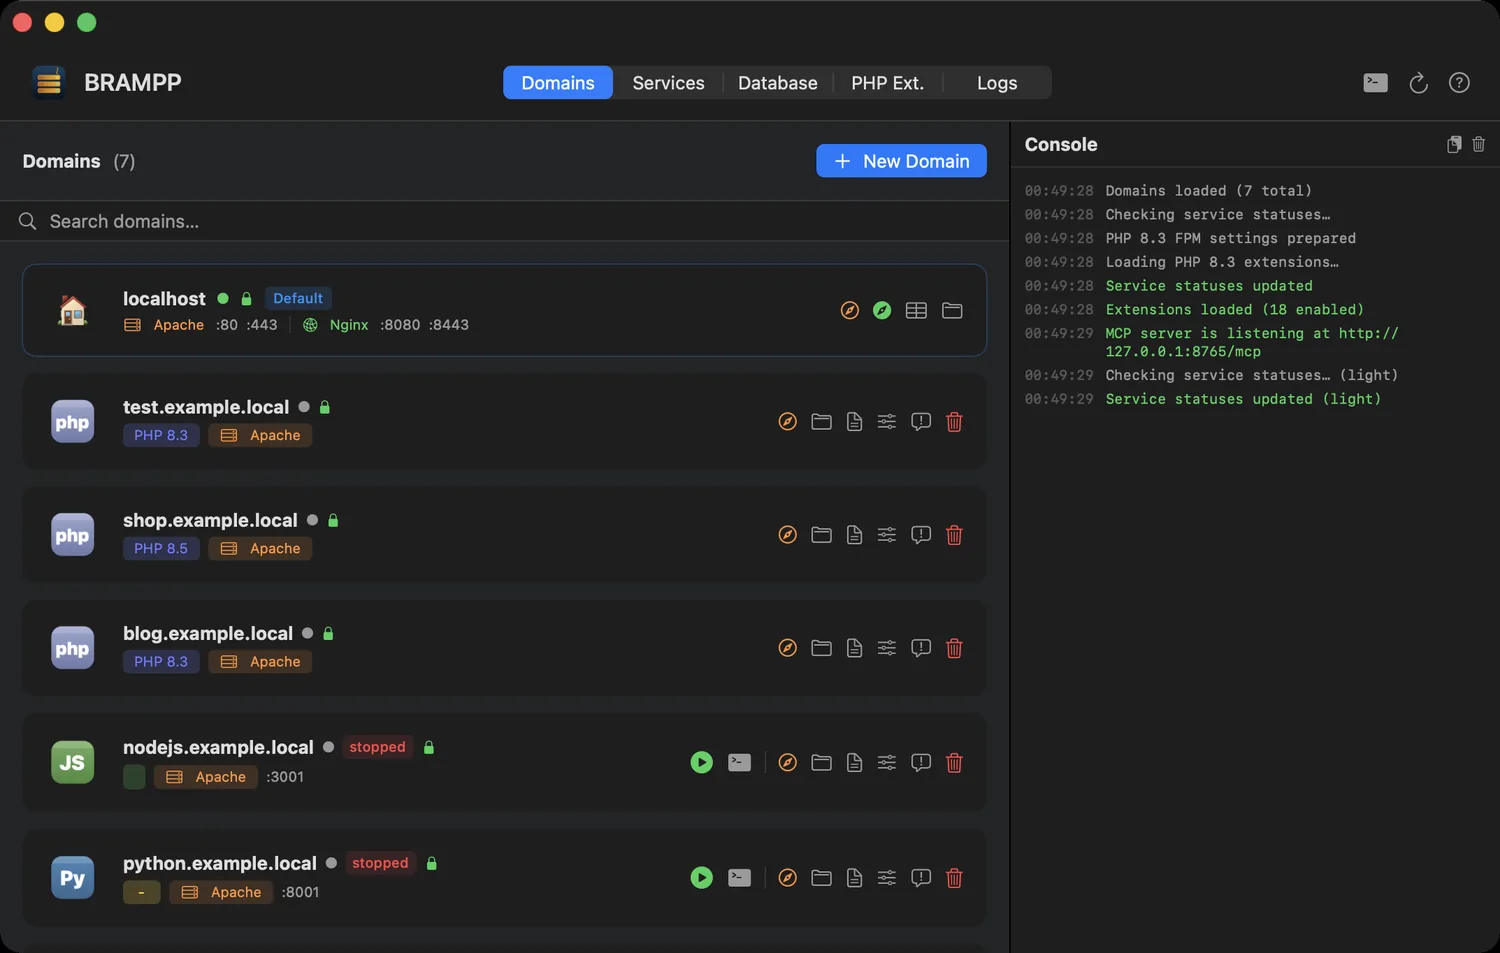
Task: Delete python.example.local with the trash icon
Action: click(x=954, y=877)
